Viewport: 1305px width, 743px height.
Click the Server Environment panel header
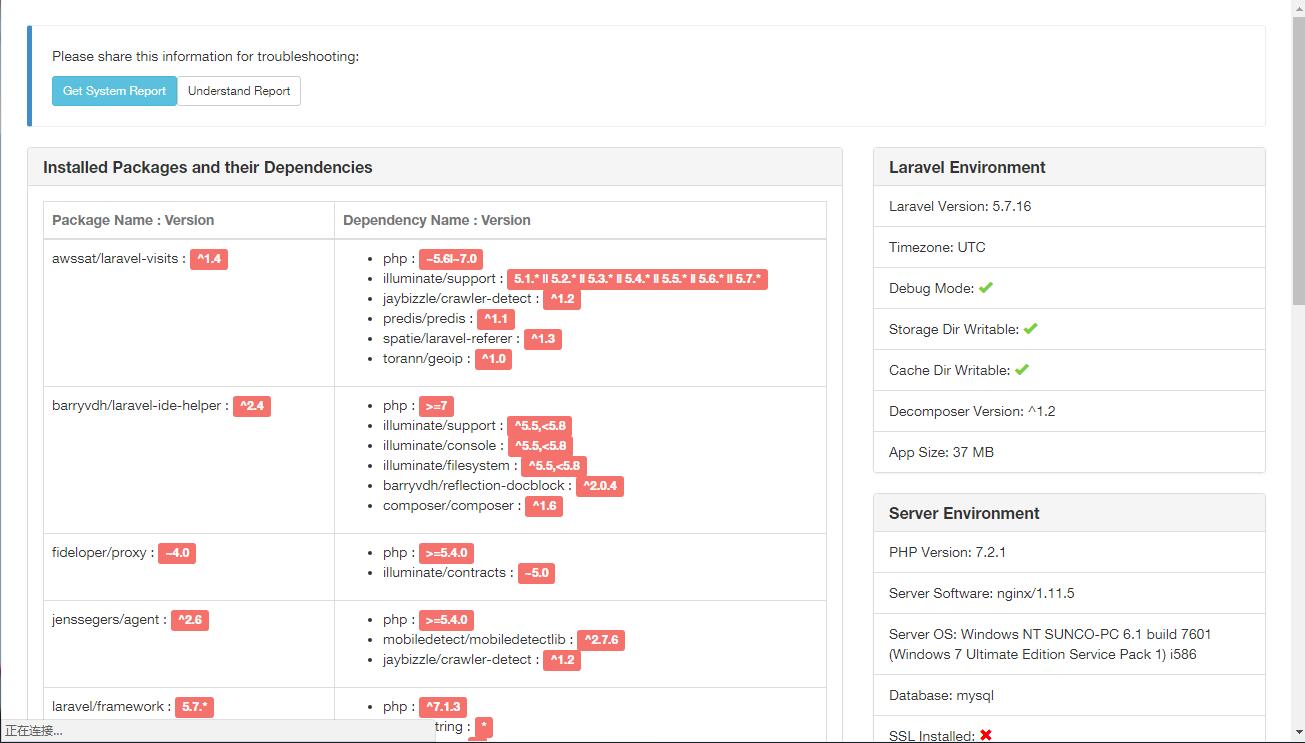[x=963, y=512]
